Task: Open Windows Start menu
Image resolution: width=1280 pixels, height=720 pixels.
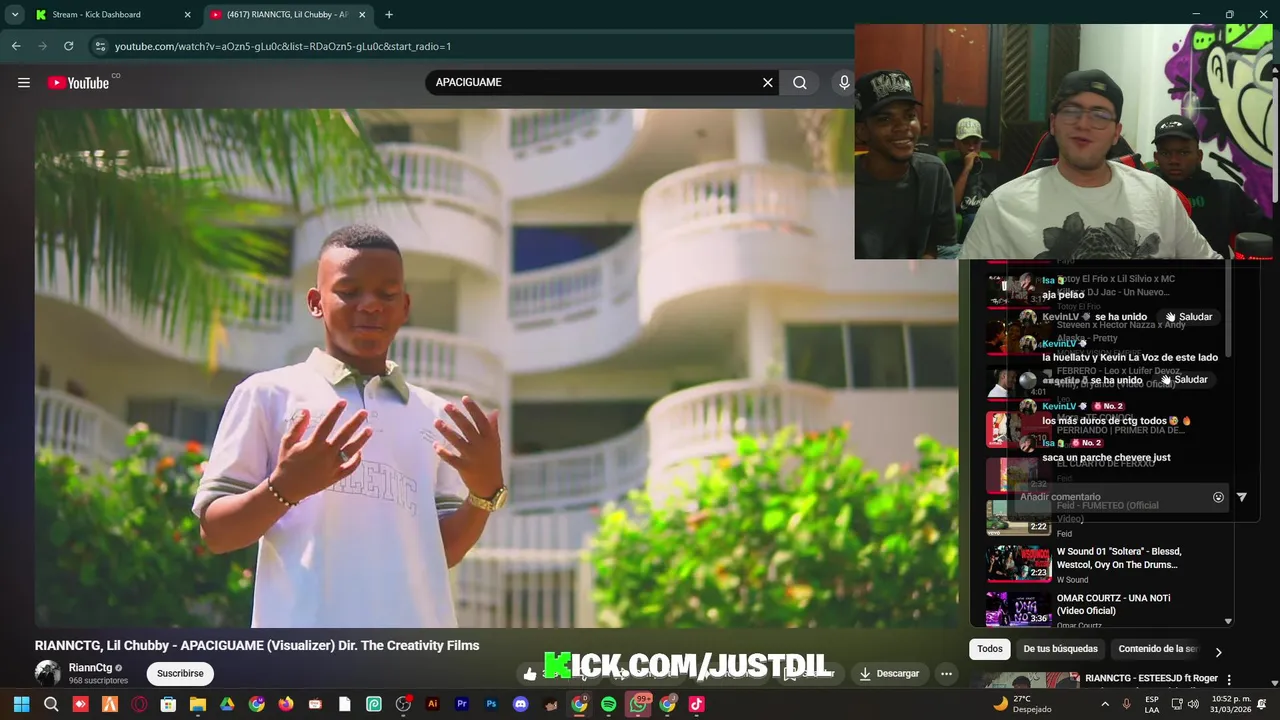Action: (21, 704)
